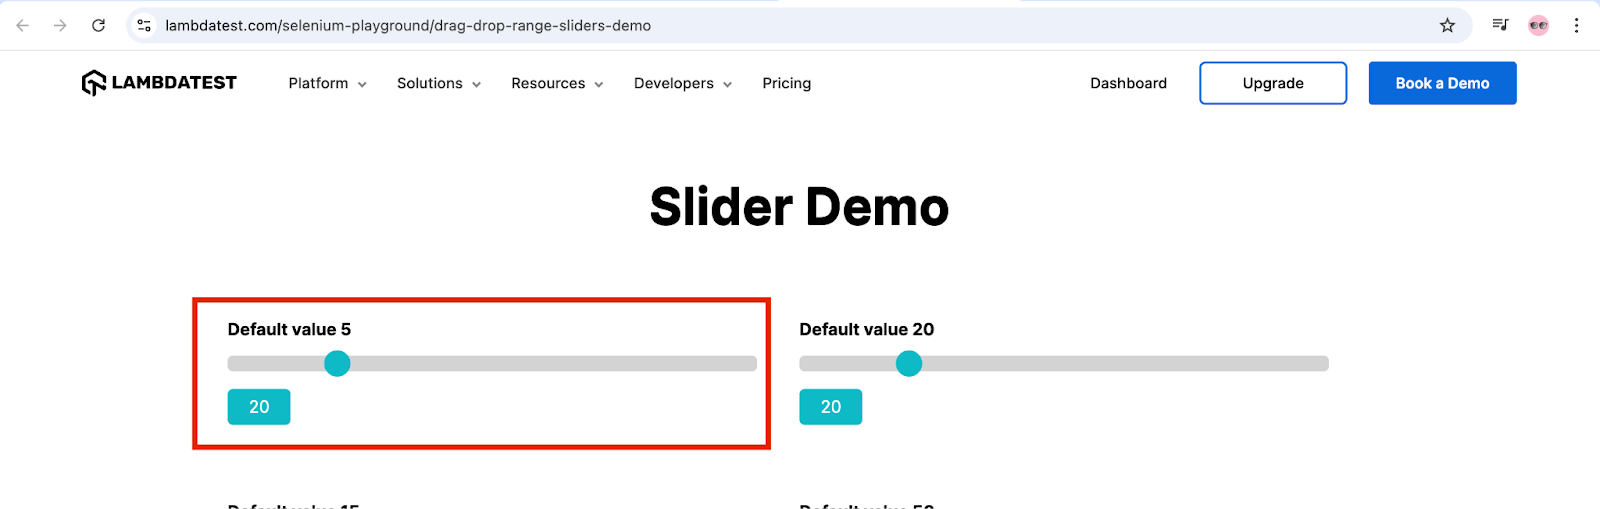Viewport: 1600px width, 509px height.
Task: Go to the Dashboard link
Action: 1128,84
